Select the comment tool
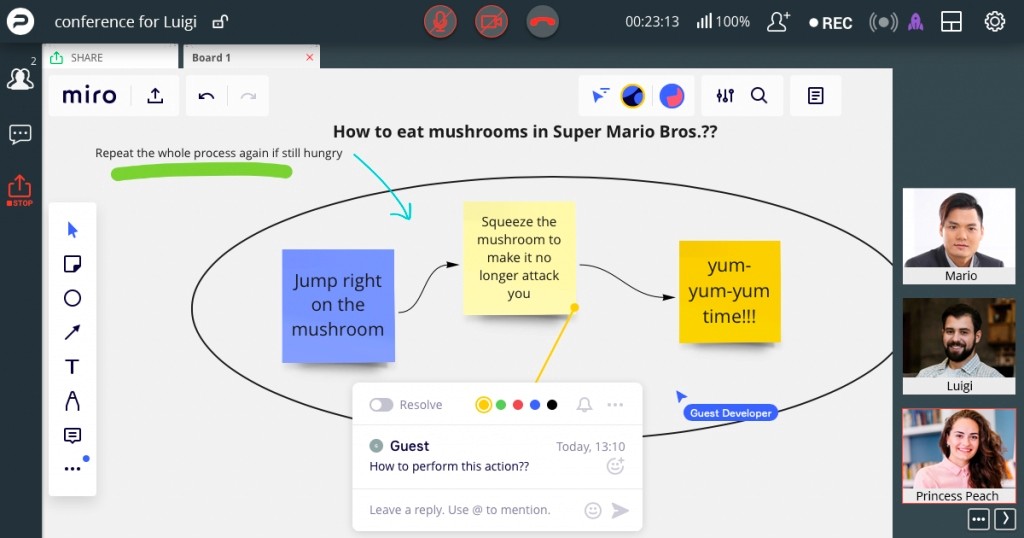The image size is (1024, 538). [x=72, y=435]
